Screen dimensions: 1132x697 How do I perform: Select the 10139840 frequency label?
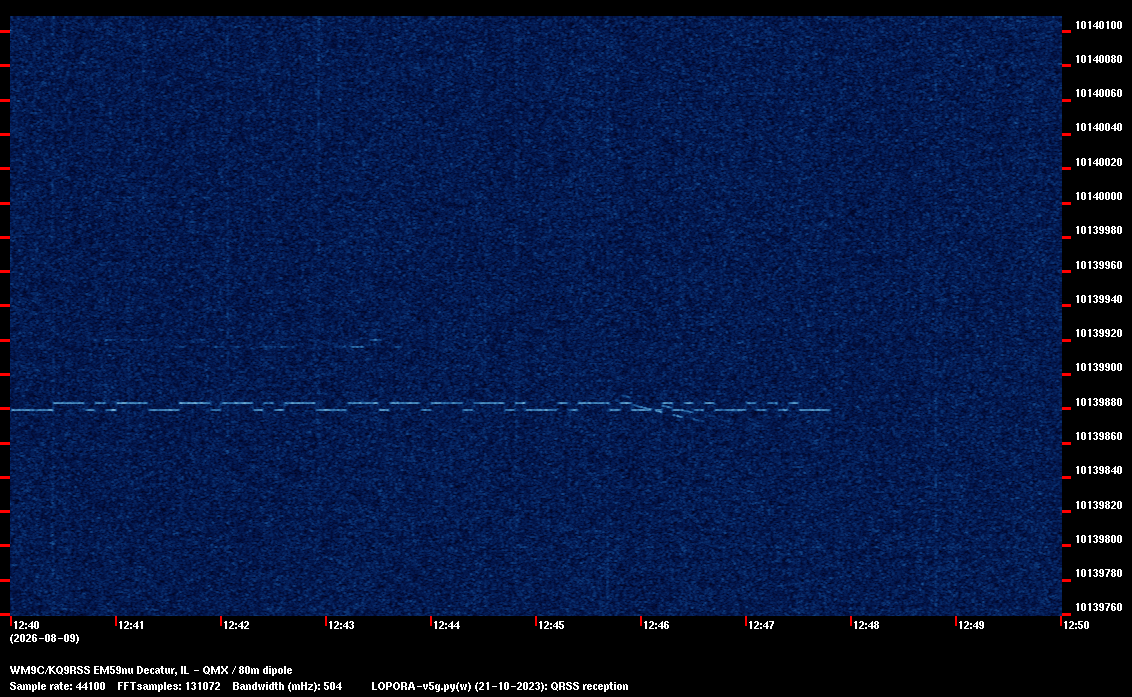(x=1099, y=470)
